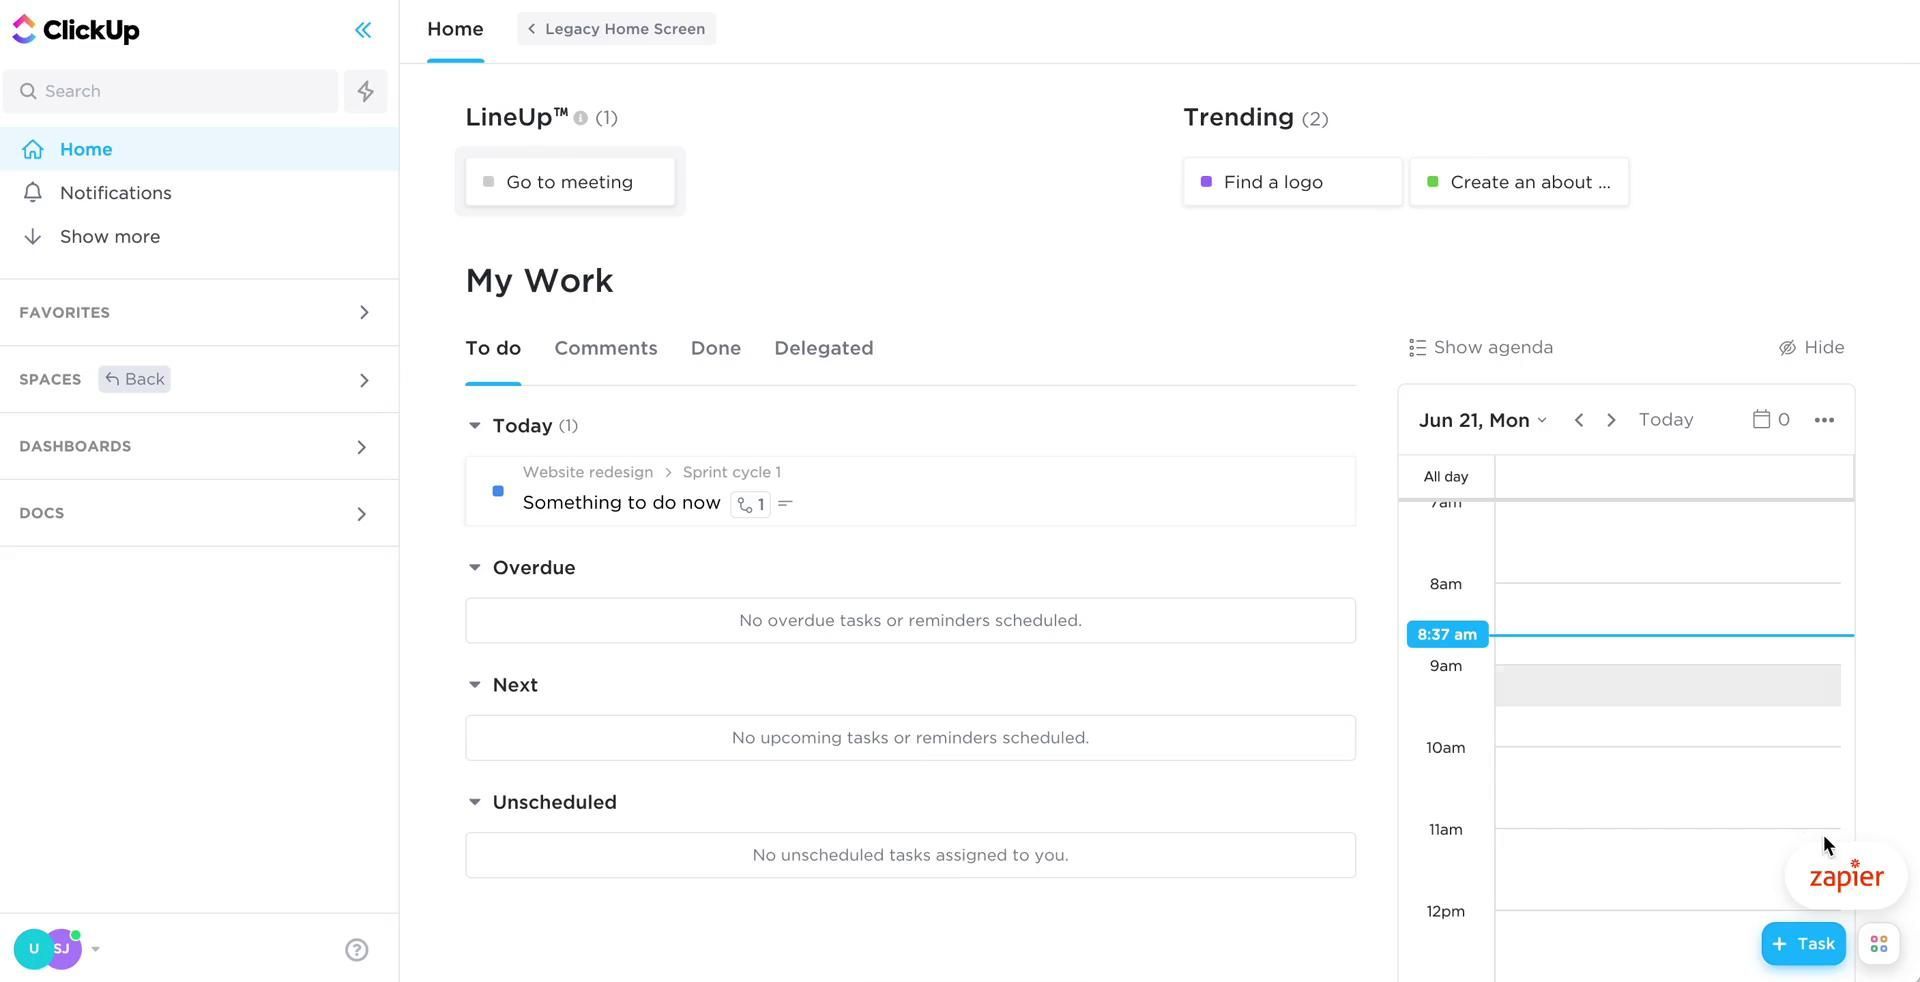Click the purple status swatch on Find a logo
The width and height of the screenshot is (1920, 982).
tap(1206, 182)
